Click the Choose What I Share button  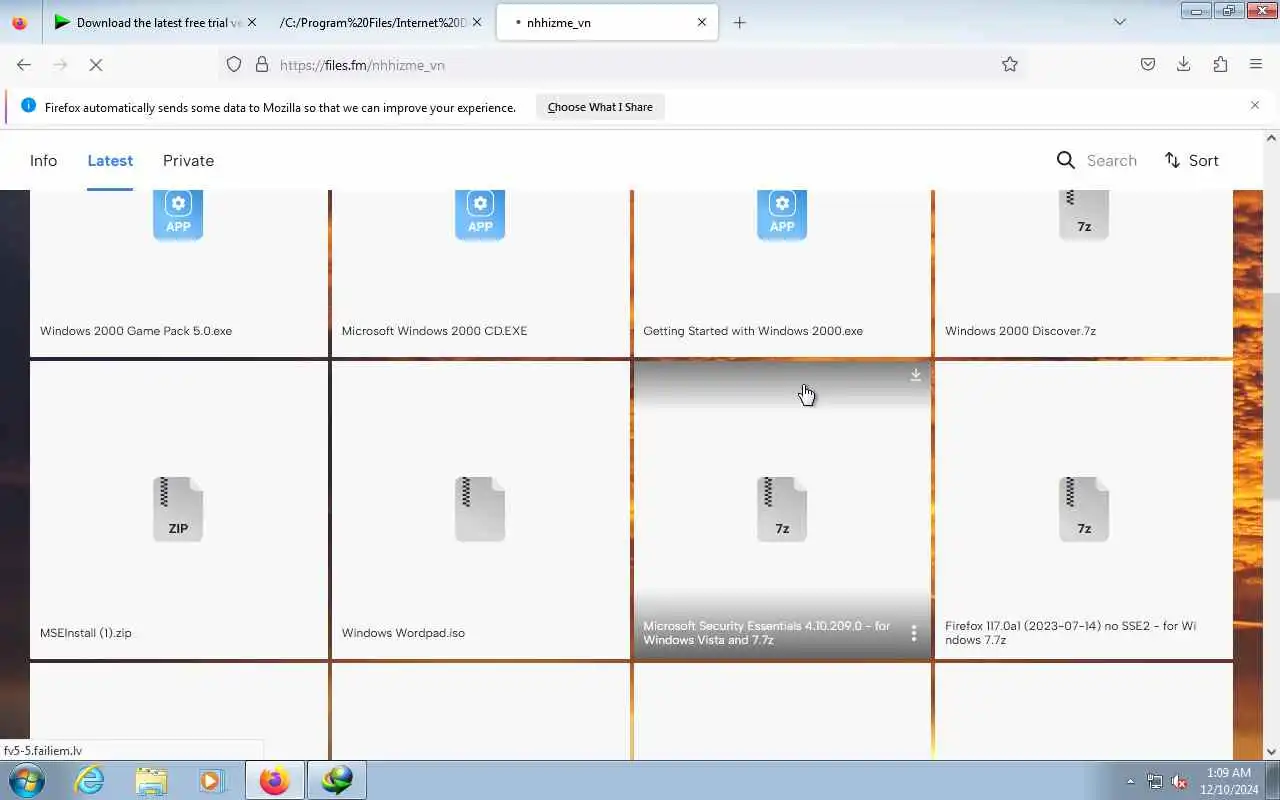tap(600, 107)
